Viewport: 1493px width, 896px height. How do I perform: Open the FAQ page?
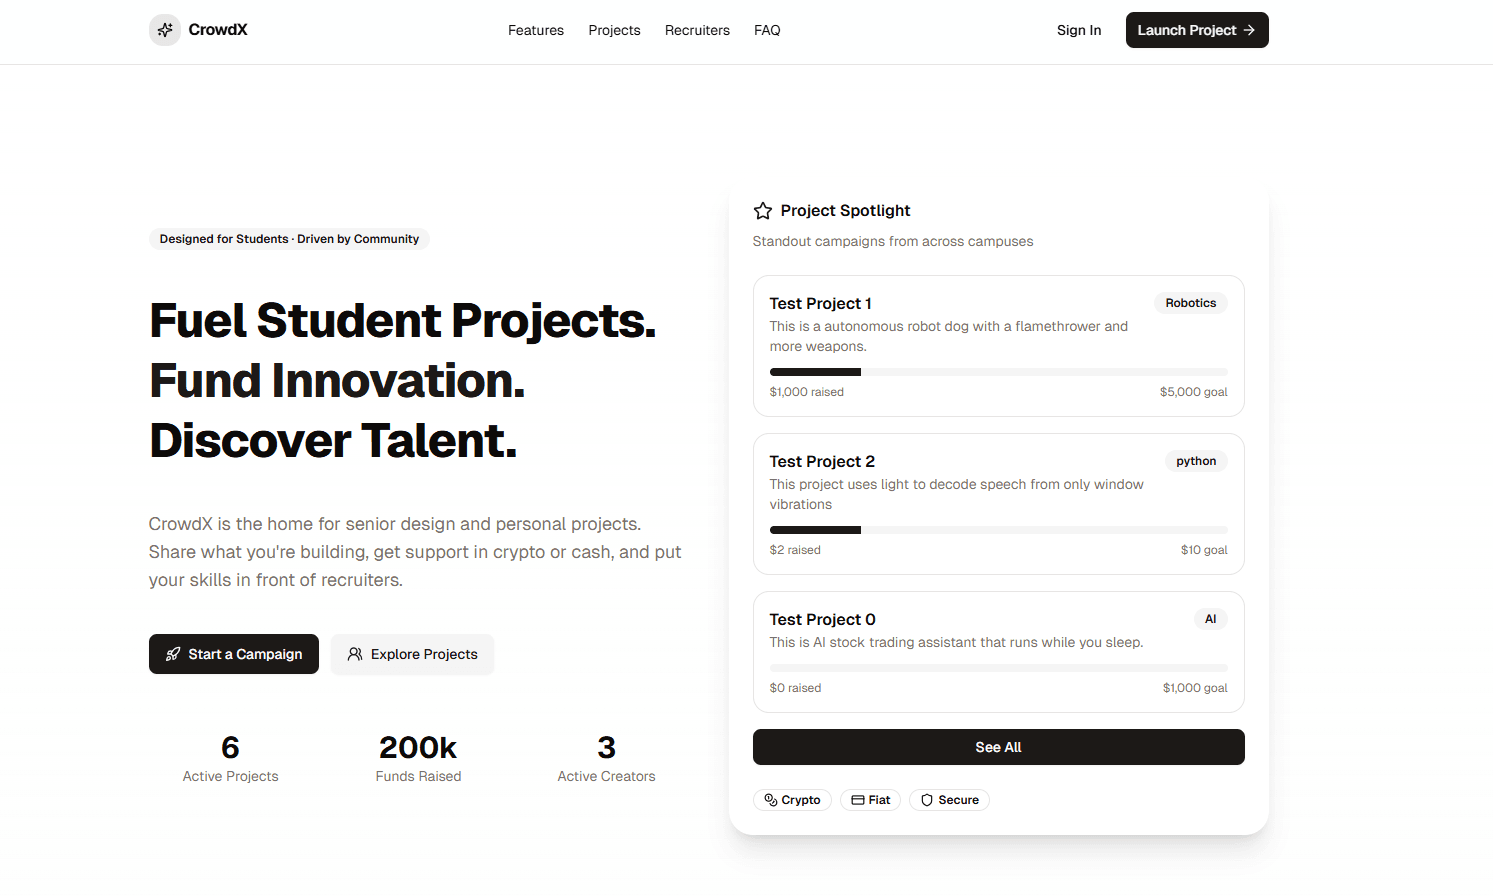click(x=767, y=30)
